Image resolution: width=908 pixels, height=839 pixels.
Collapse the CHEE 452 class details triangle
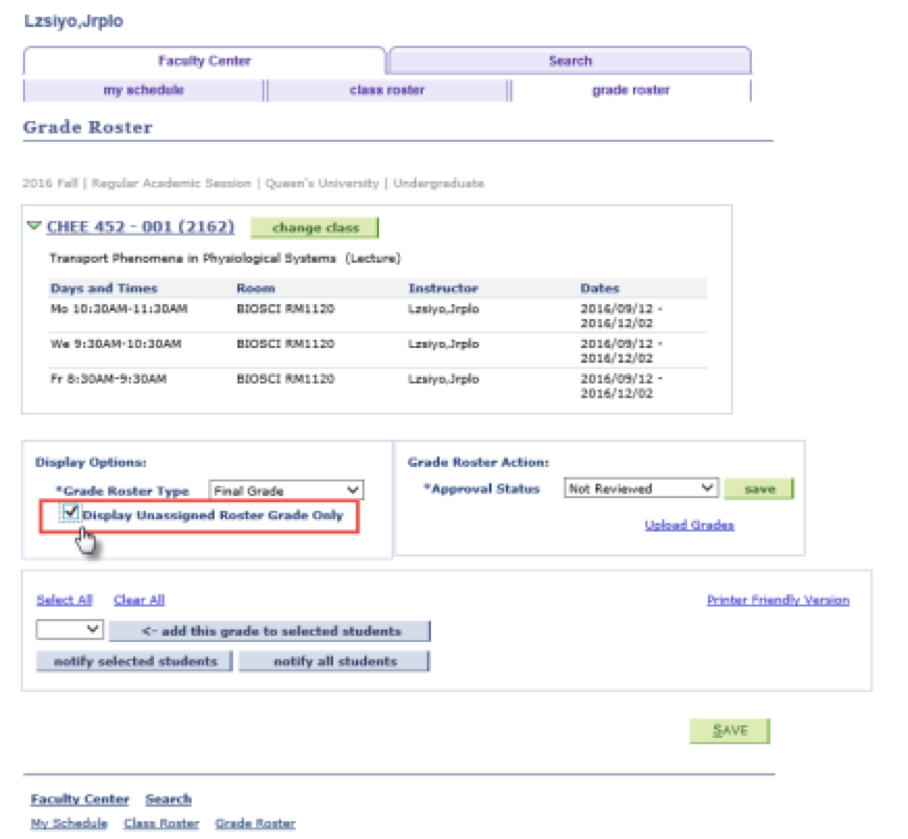point(35,227)
